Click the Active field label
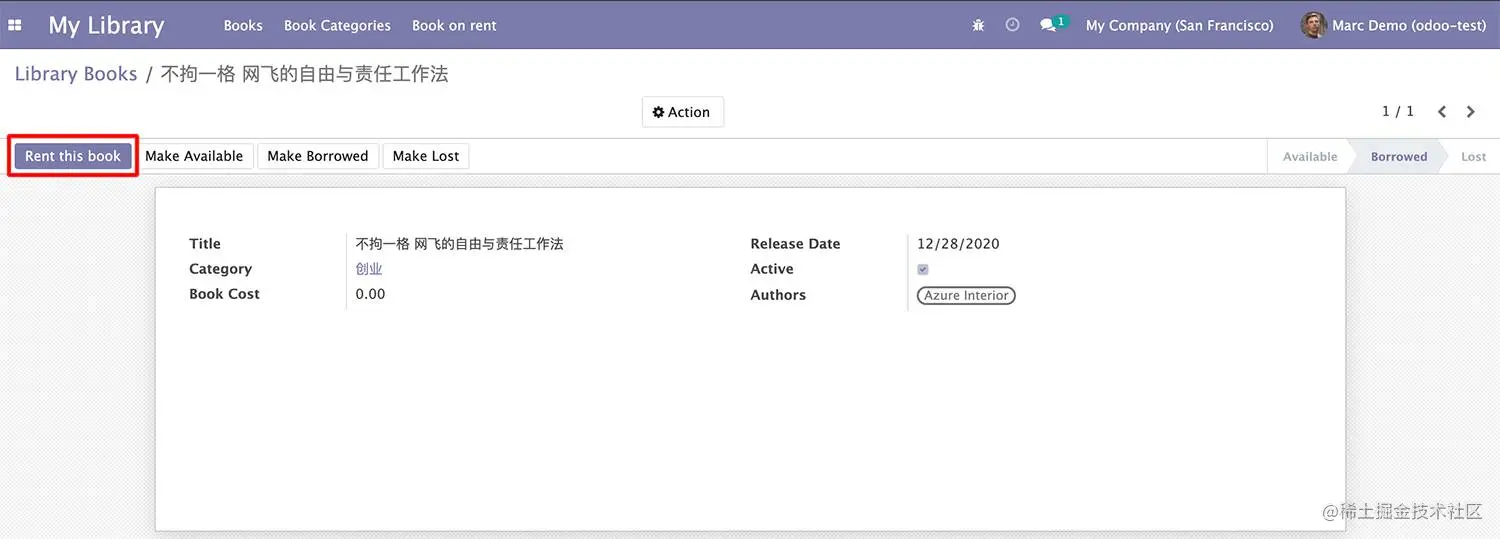This screenshot has height=539, width=1500. [772, 269]
